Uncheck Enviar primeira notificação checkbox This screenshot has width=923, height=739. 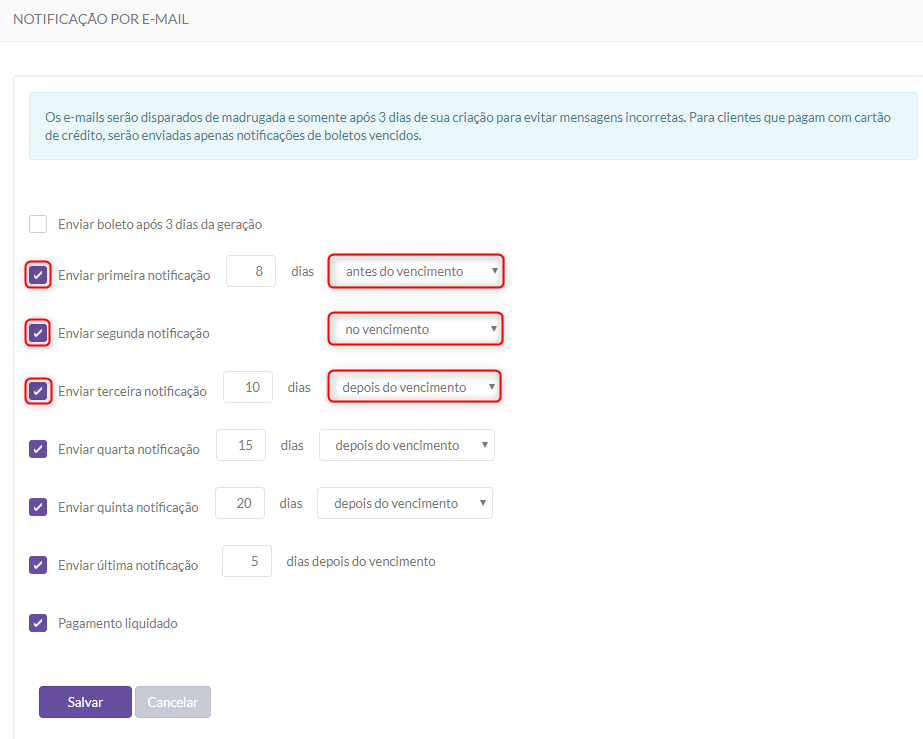(38, 275)
